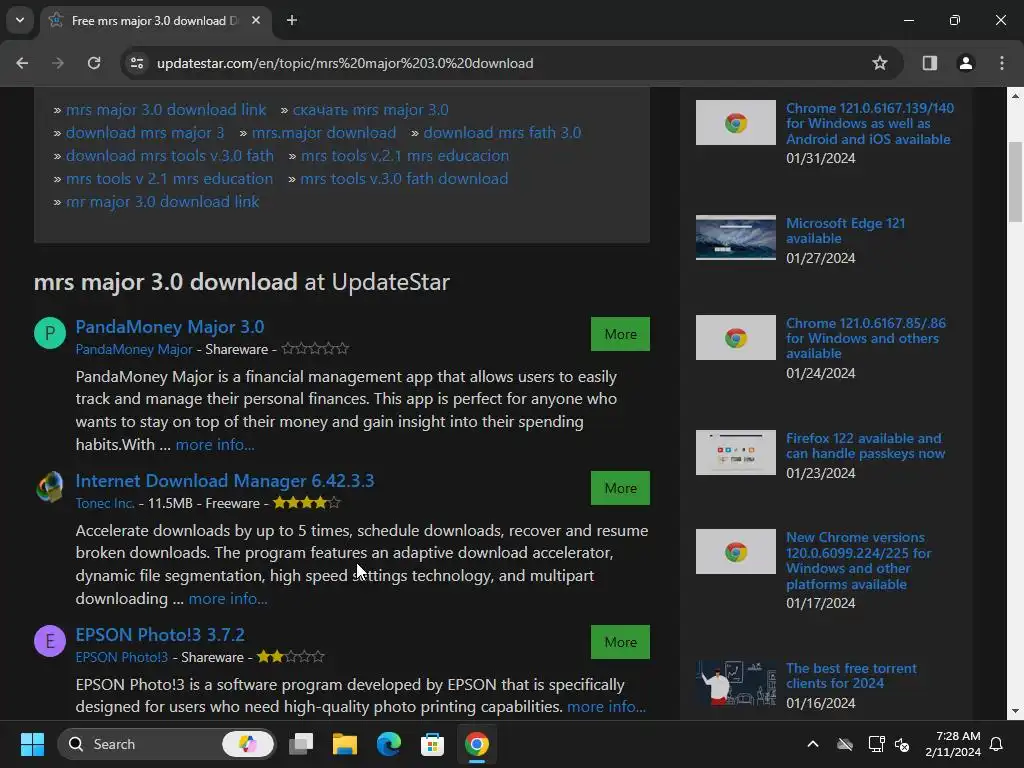Screen dimensions: 1024x768
Task: Bookmark this page with the star icon
Action: [880, 63]
